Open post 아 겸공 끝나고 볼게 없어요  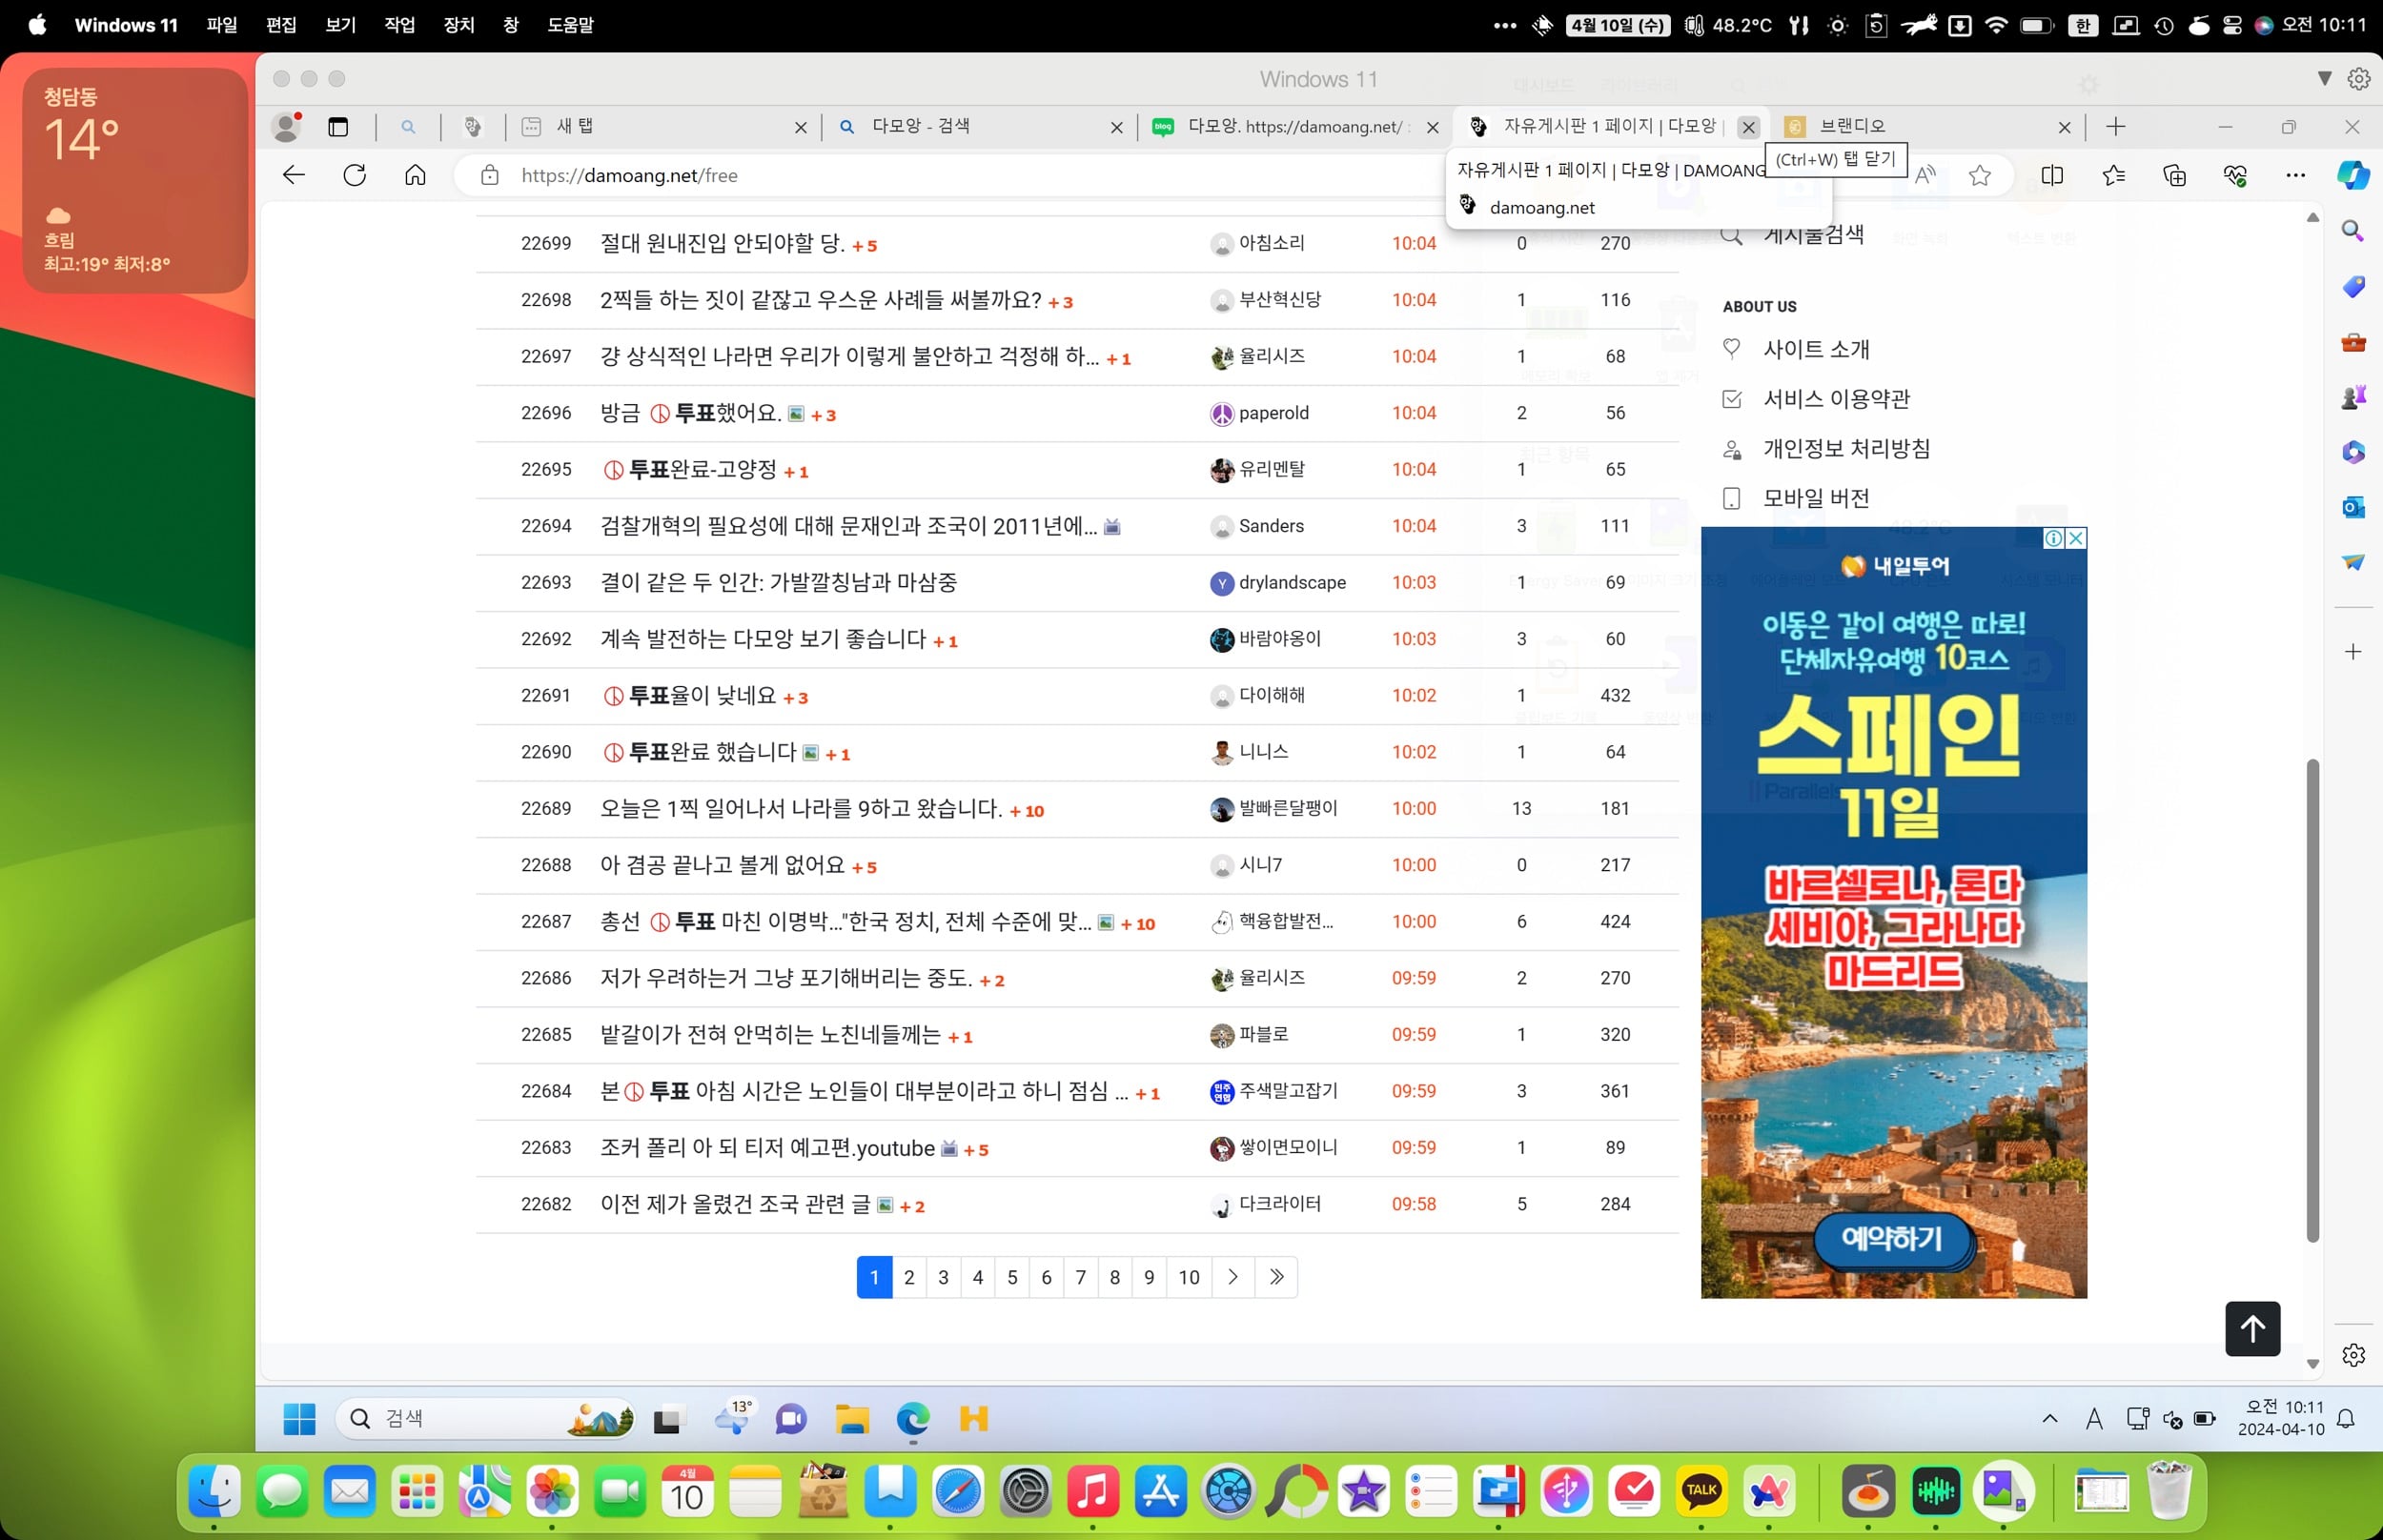pyautogui.click(x=722, y=865)
